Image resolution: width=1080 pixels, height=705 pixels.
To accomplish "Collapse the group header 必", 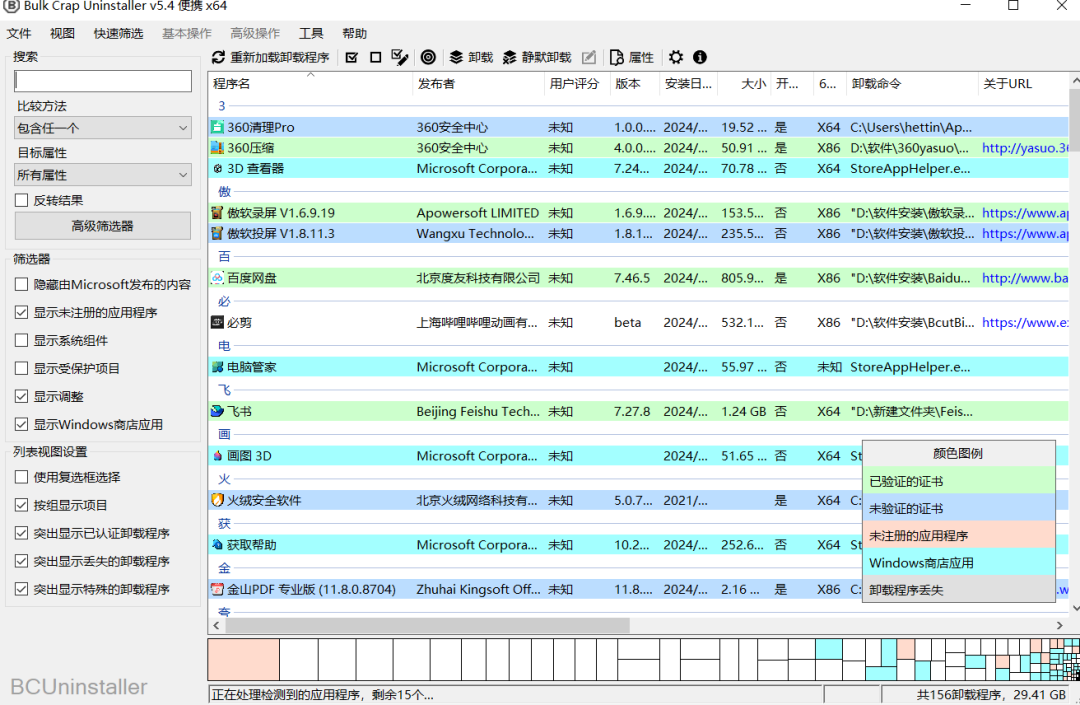I will point(225,301).
